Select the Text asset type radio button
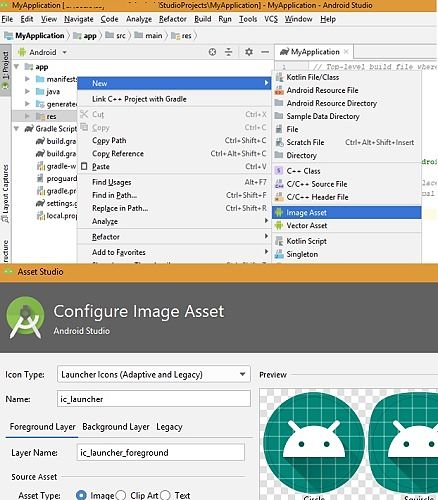Viewport: 438px width, 500px height. [x=165, y=495]
